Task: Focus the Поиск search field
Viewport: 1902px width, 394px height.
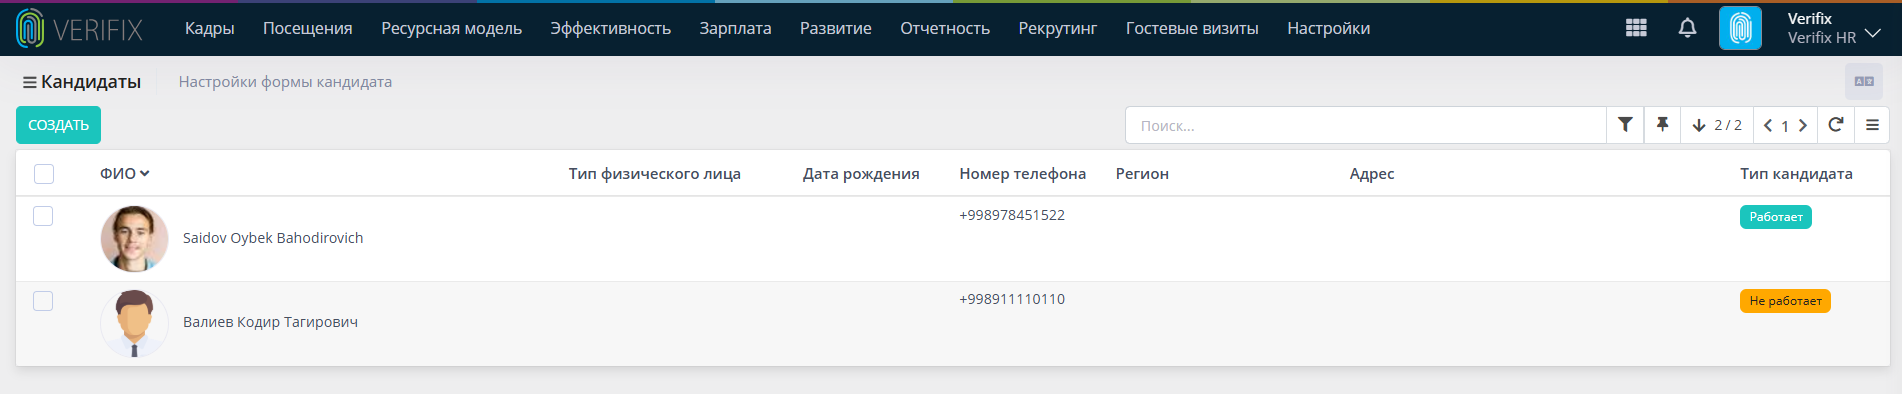Action: pyautogui.click(x=1366, y=125)
